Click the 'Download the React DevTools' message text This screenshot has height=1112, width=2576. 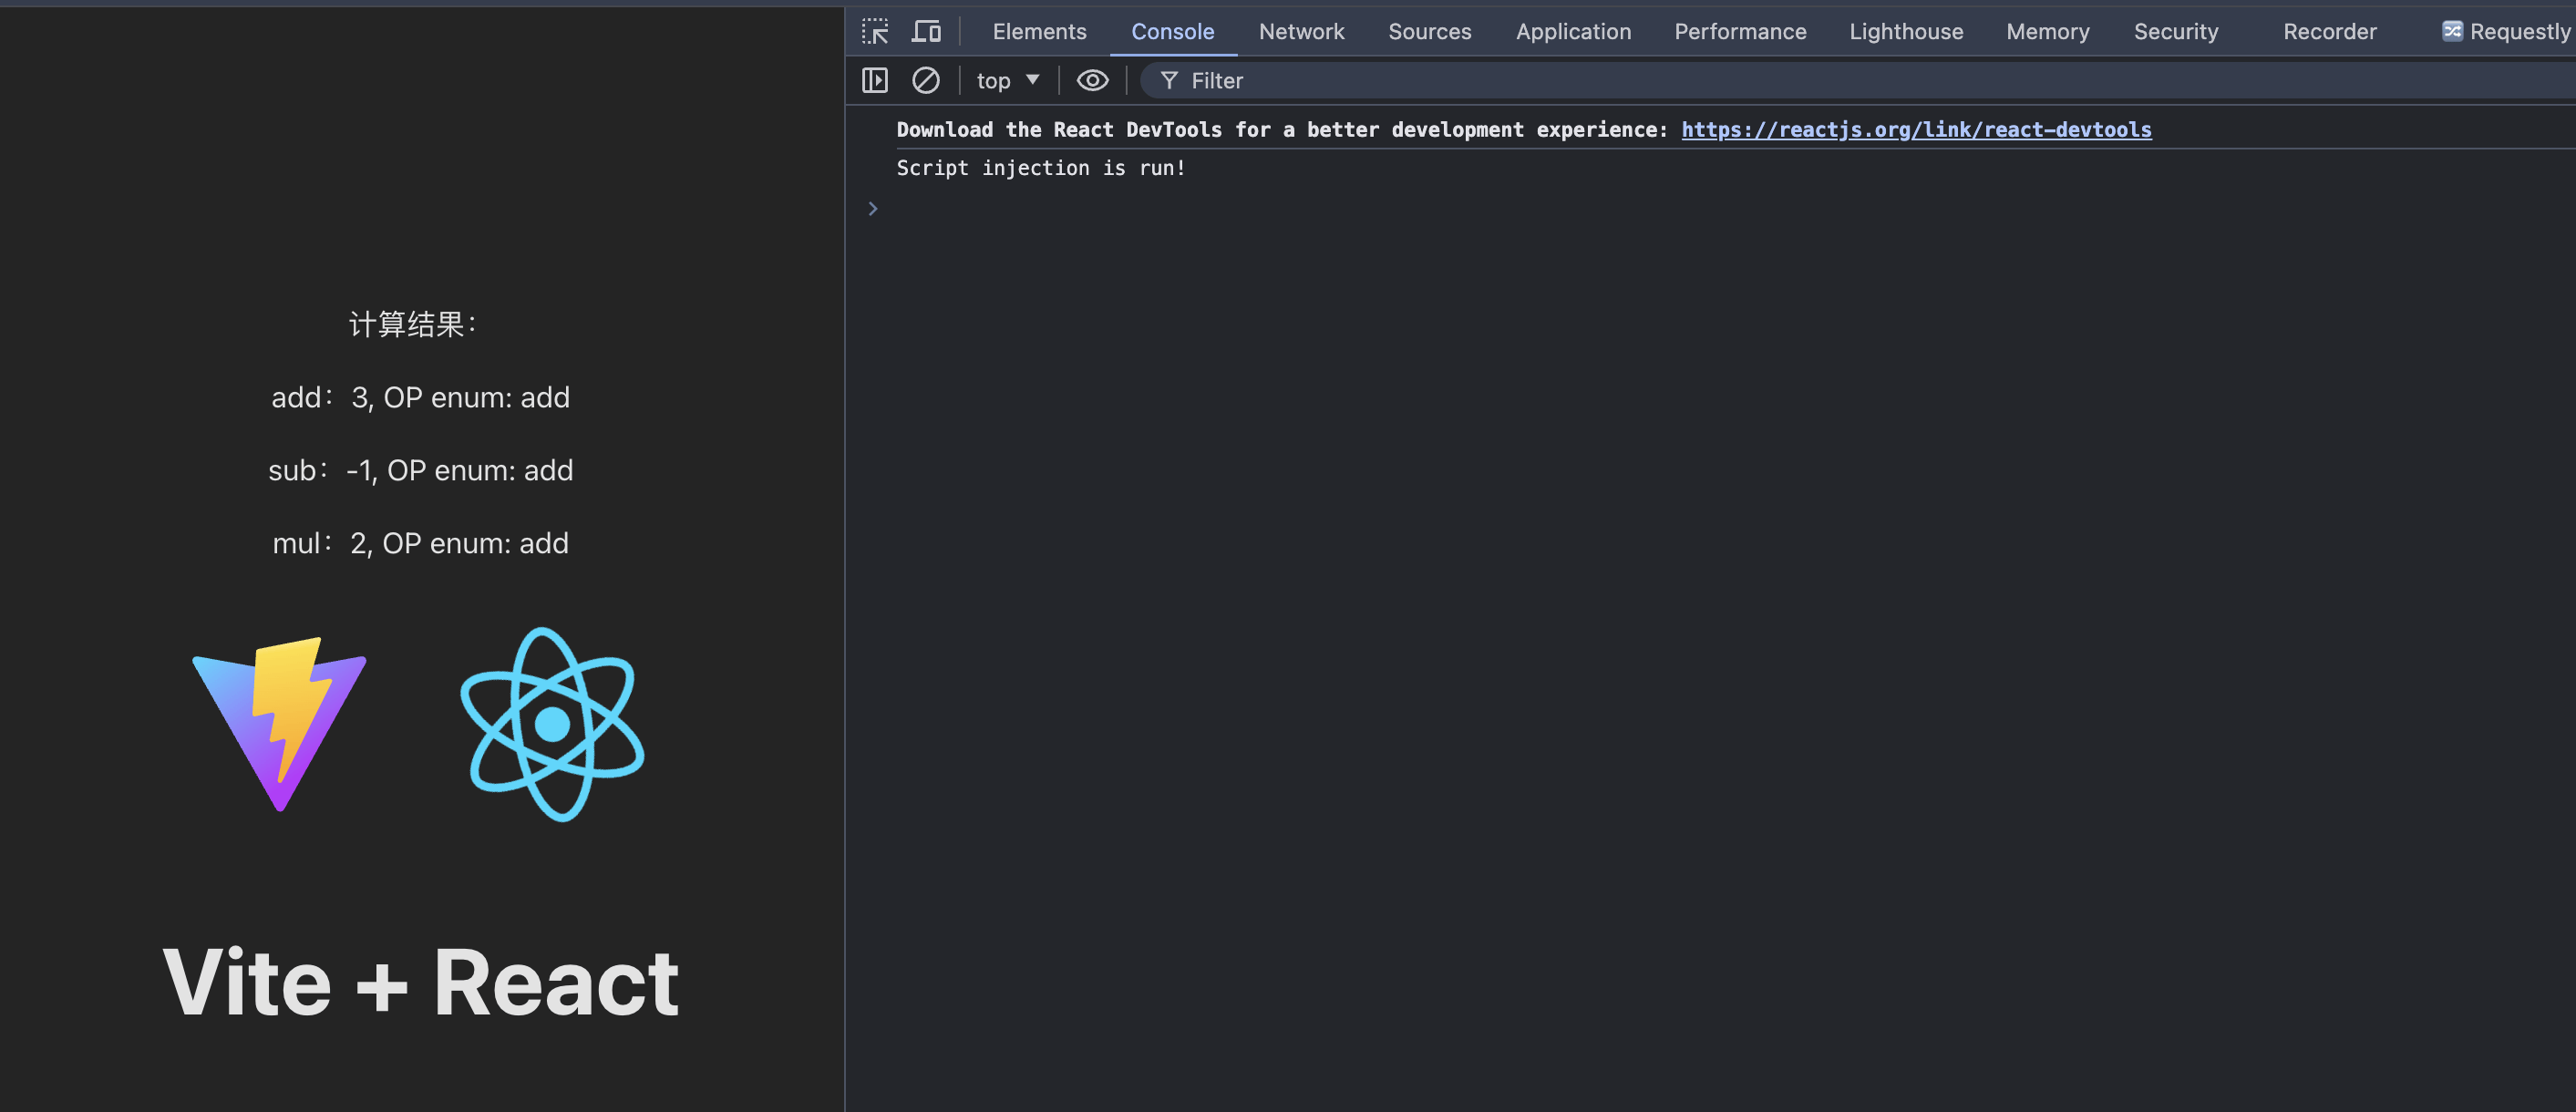tap(1282, 129)
